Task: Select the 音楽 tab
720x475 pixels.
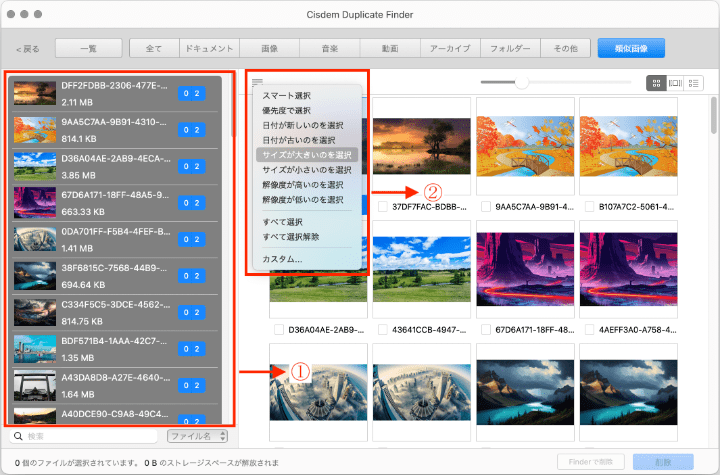Action: [330, 48]
